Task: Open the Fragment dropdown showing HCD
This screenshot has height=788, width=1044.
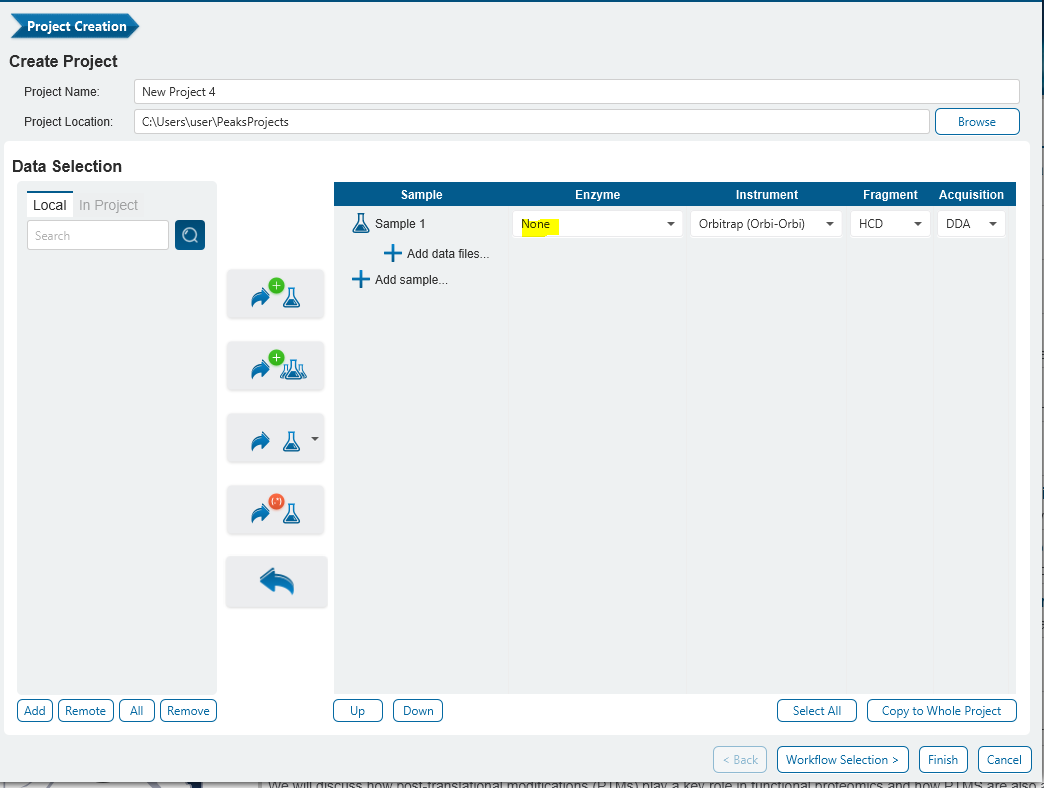Action: pos(890,224)
